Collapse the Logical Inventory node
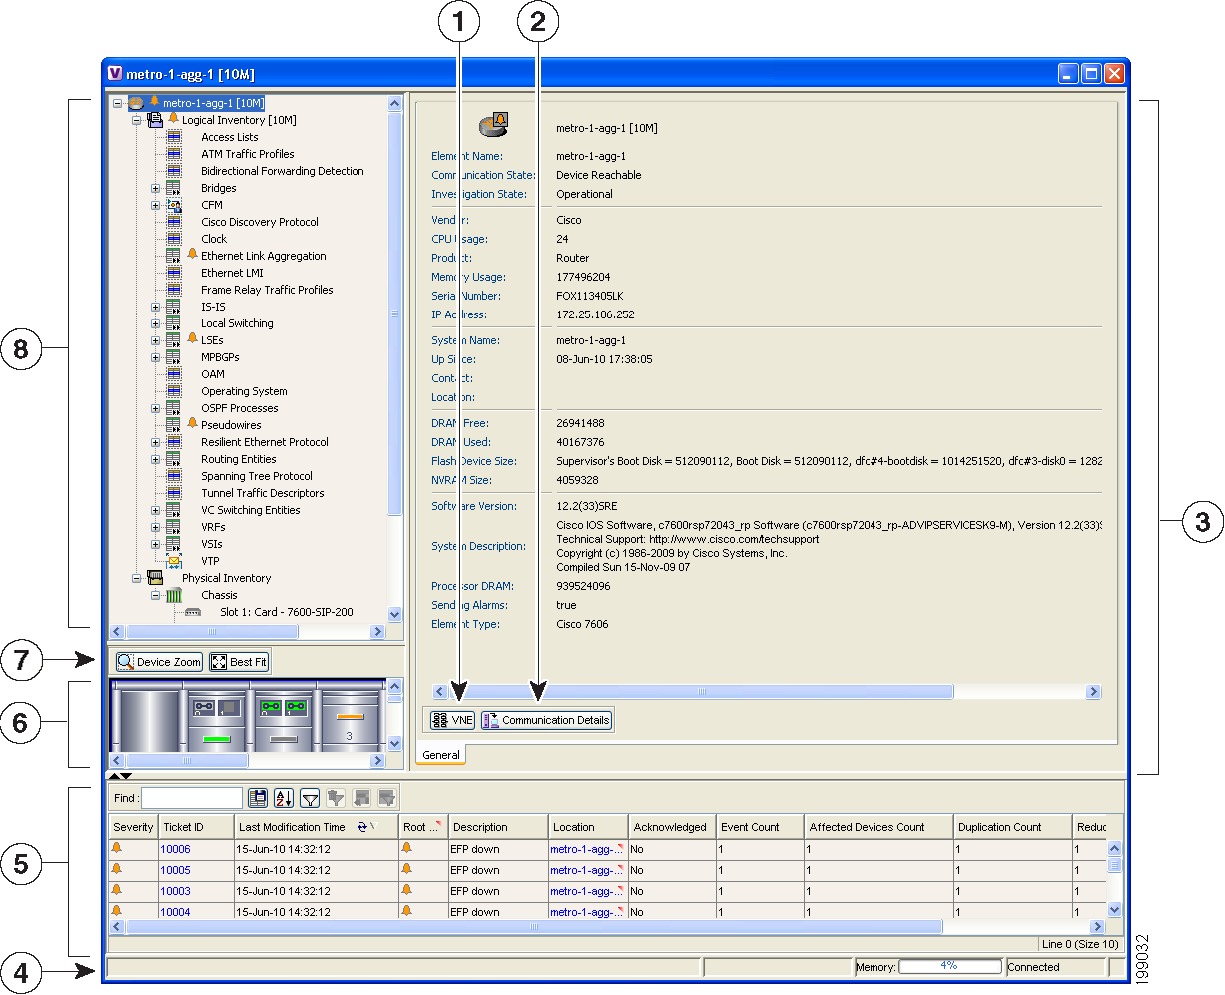This screenshot has height=995, width=1225. (136, 120)
